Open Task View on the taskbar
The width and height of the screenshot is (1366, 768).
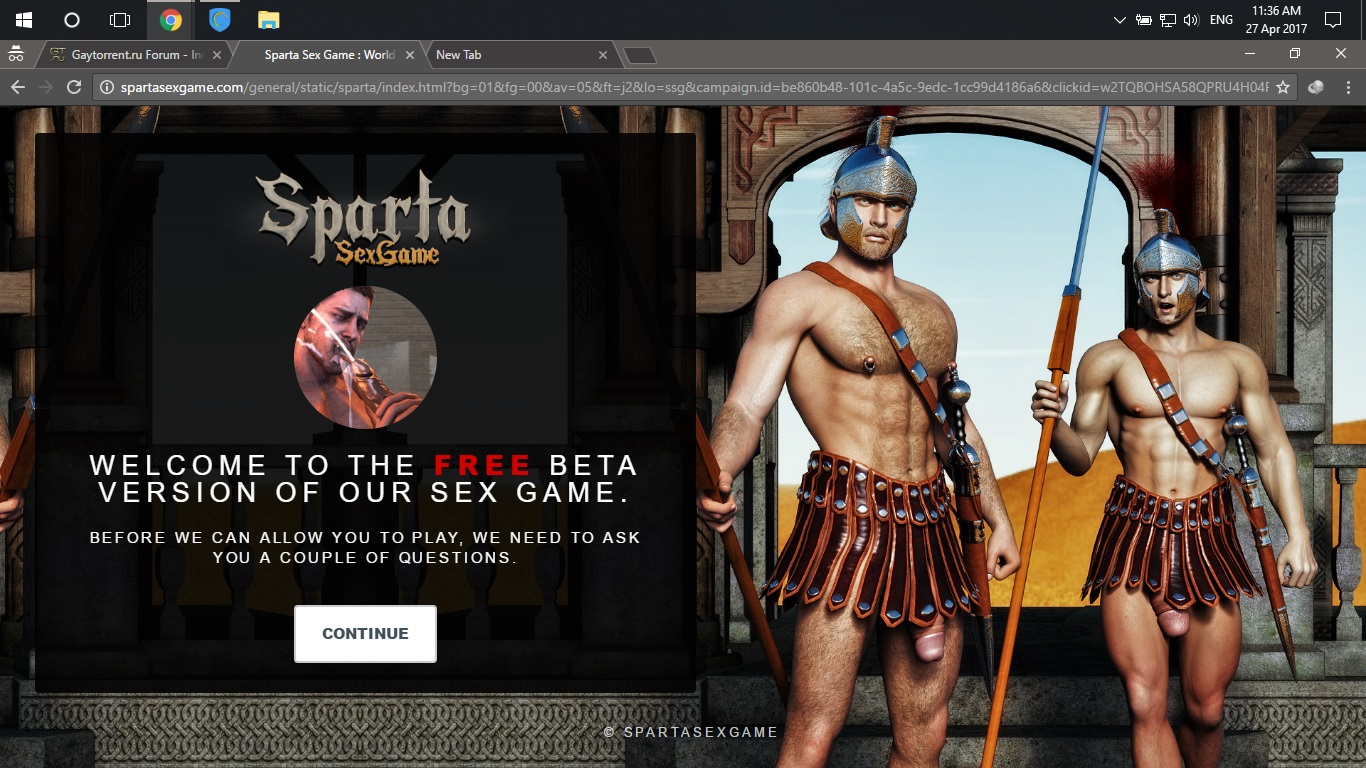[x=119, y=19]
